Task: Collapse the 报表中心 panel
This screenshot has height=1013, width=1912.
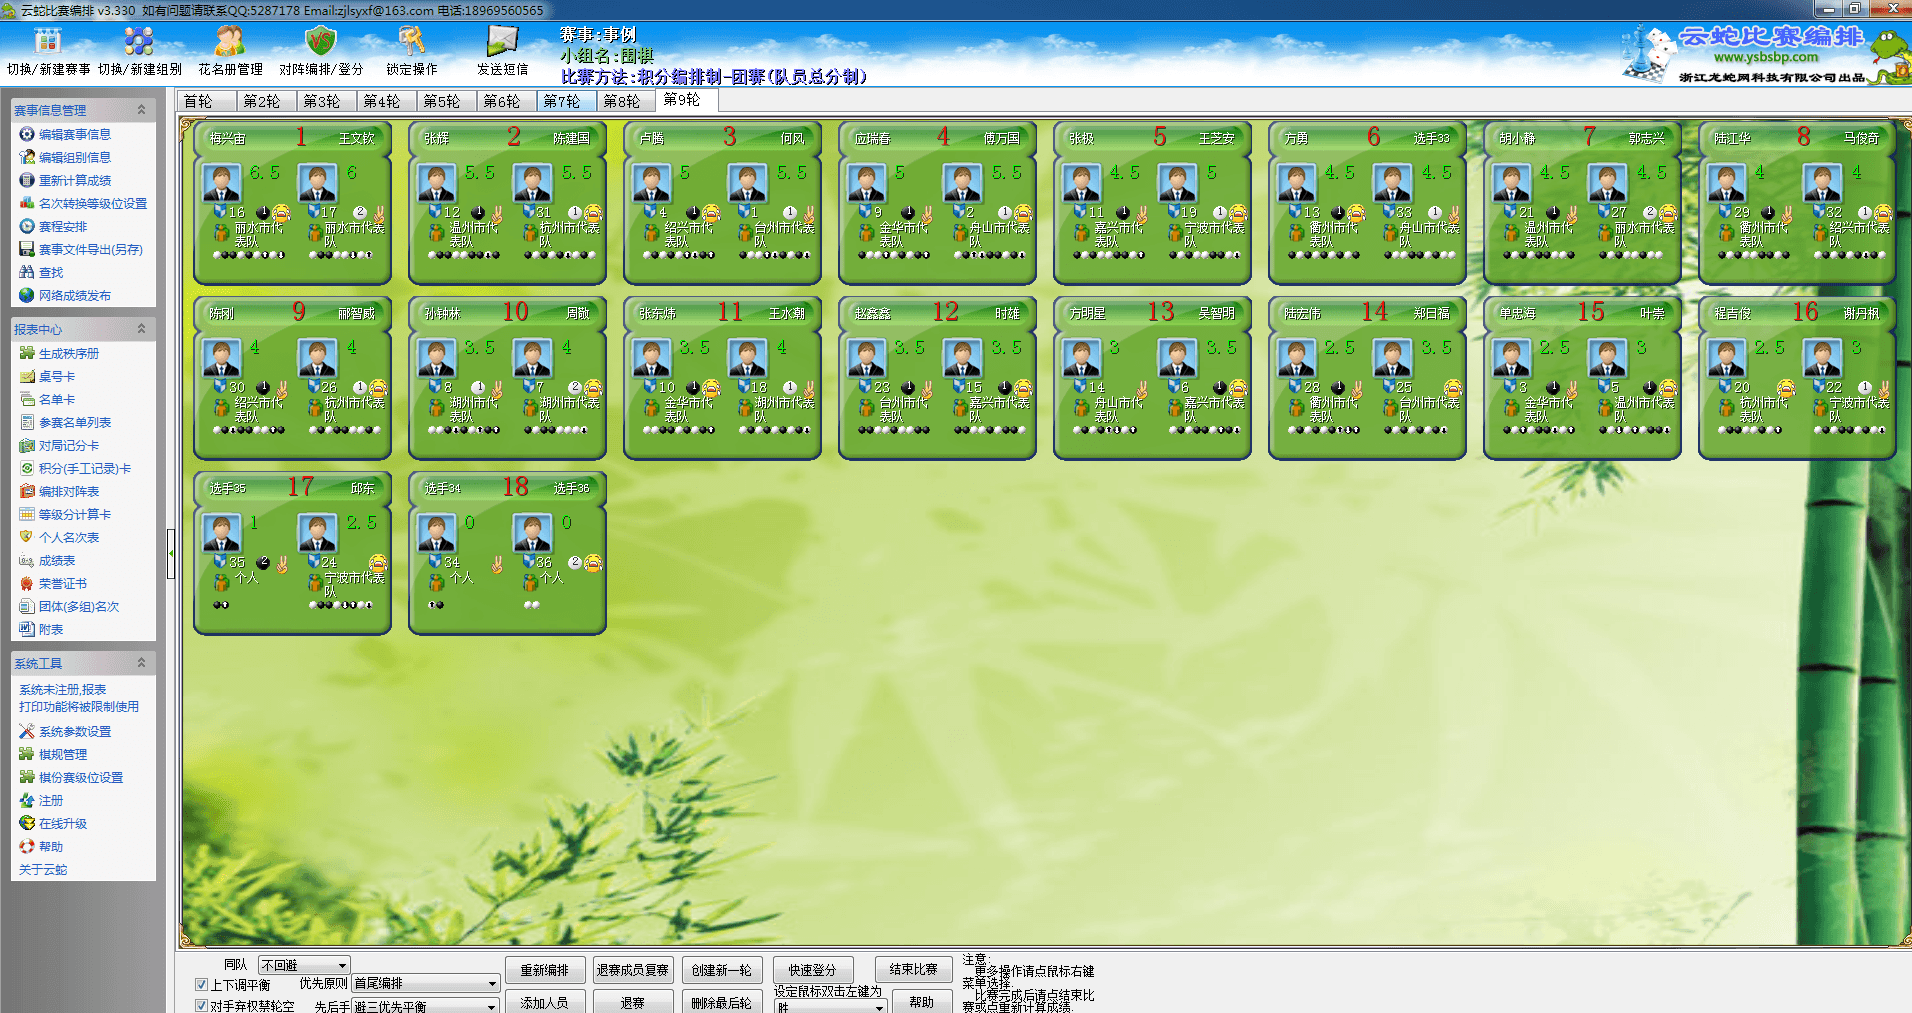Action: tap(141, 328)
